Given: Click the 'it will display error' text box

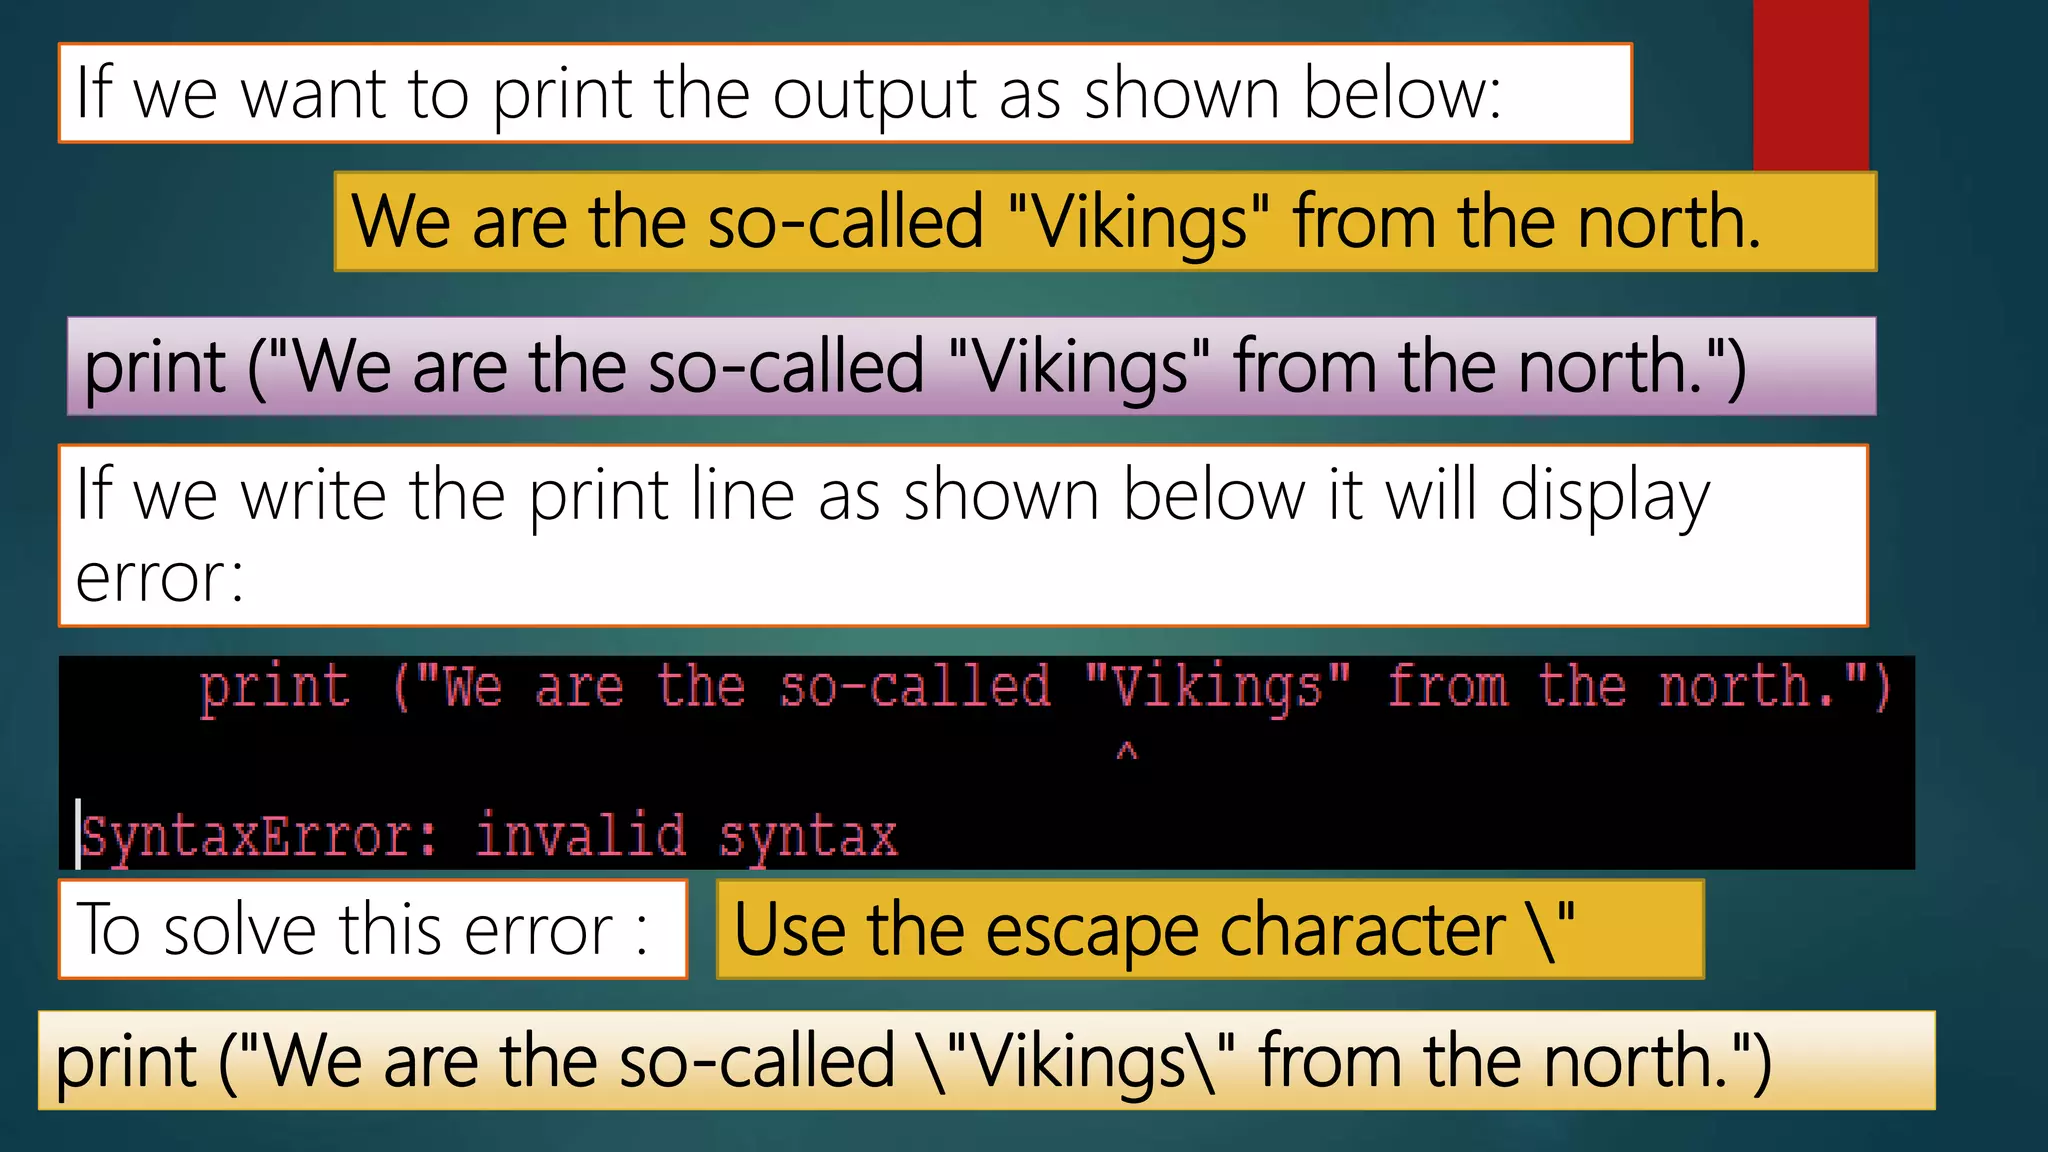Looking at the screenshot, I should click(962, 536).
